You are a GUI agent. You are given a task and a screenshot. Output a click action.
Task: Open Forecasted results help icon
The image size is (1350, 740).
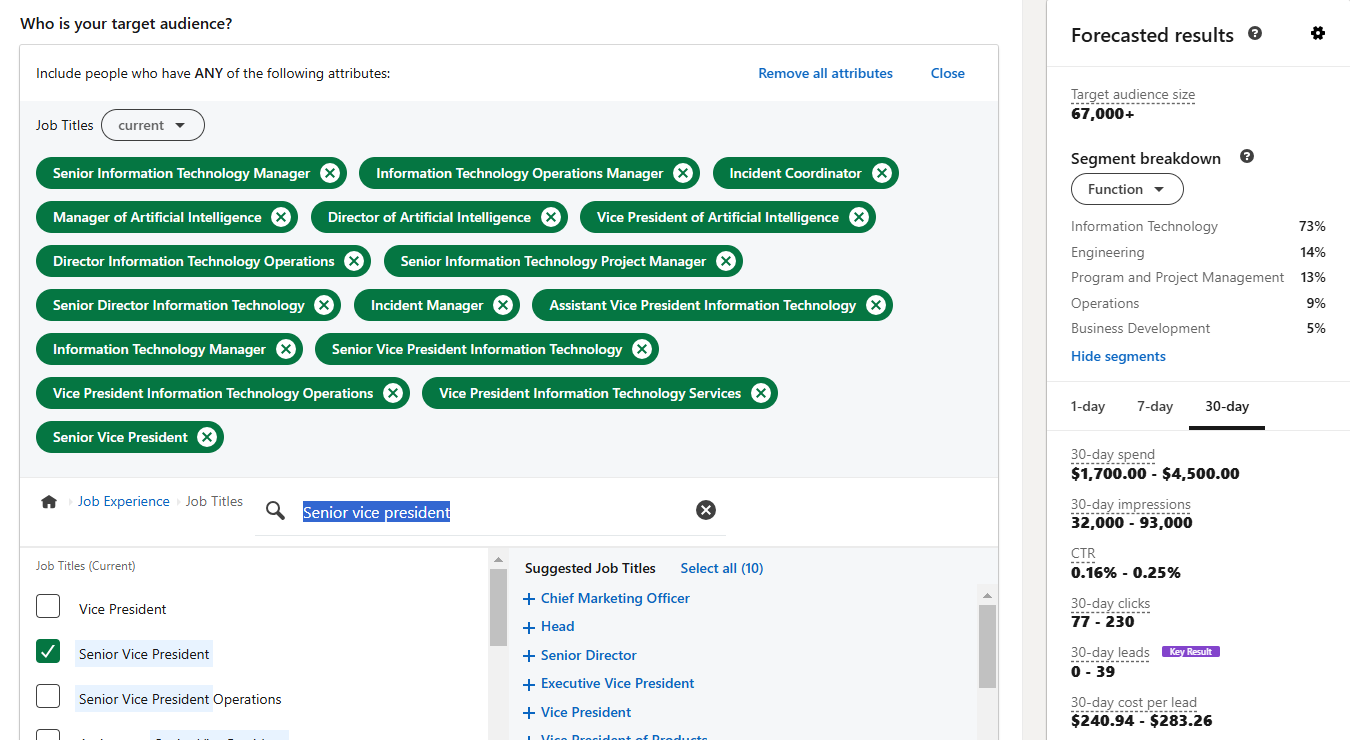click(1255, 33)
